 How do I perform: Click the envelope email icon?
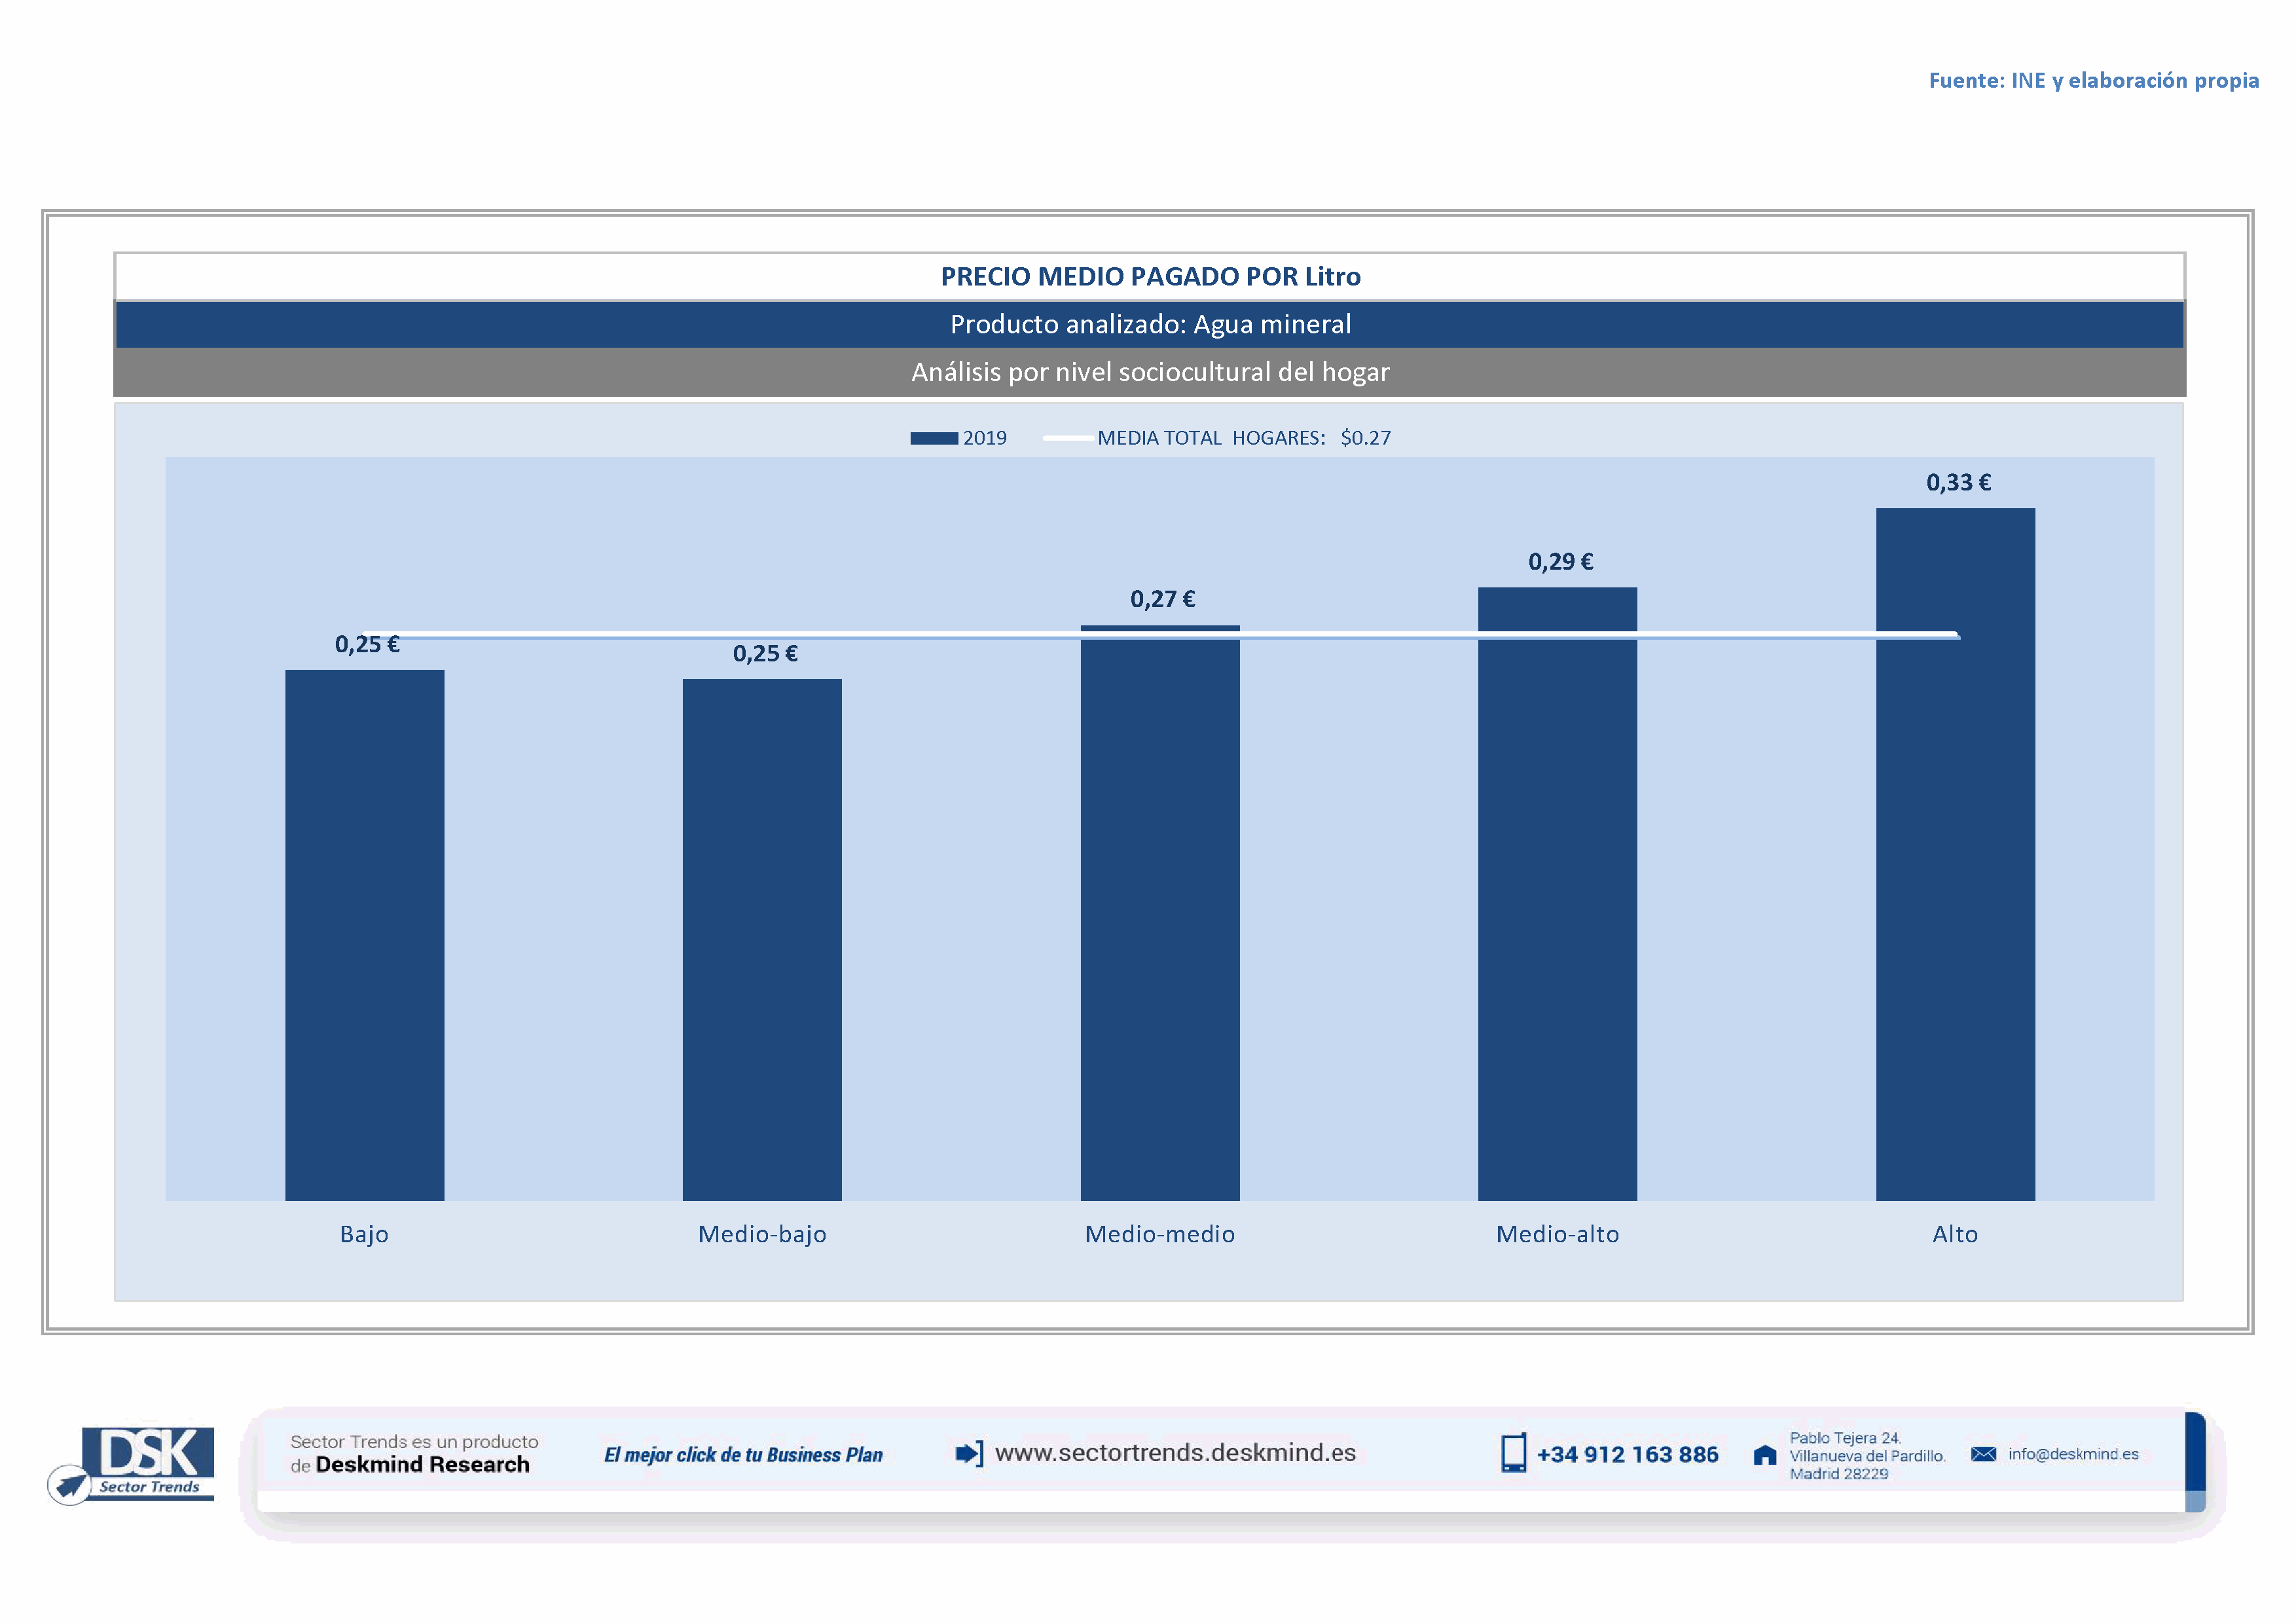(x=1983, y=1454)
